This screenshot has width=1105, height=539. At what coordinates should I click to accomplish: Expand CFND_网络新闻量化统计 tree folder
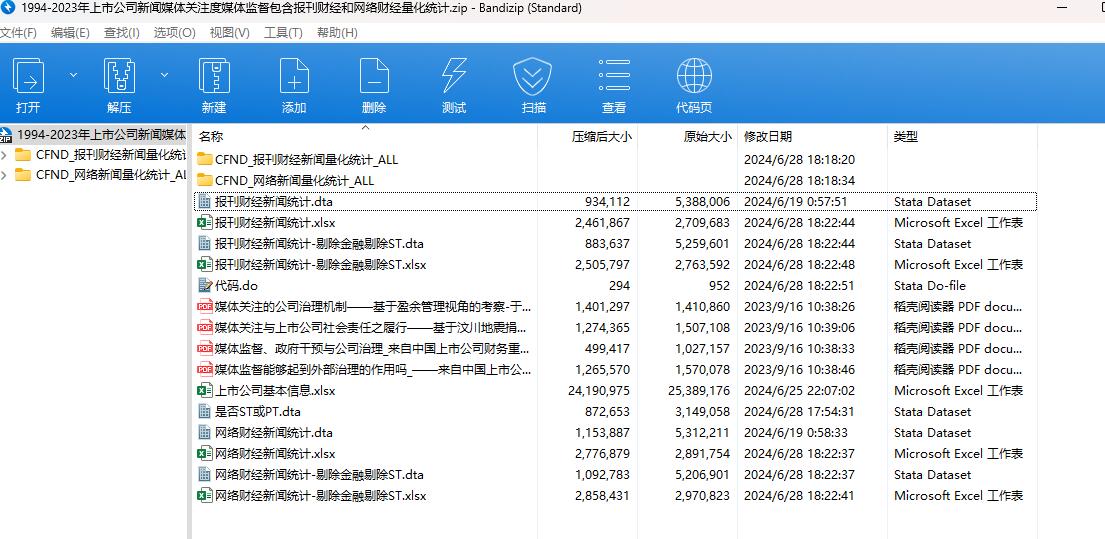point(5,175)
